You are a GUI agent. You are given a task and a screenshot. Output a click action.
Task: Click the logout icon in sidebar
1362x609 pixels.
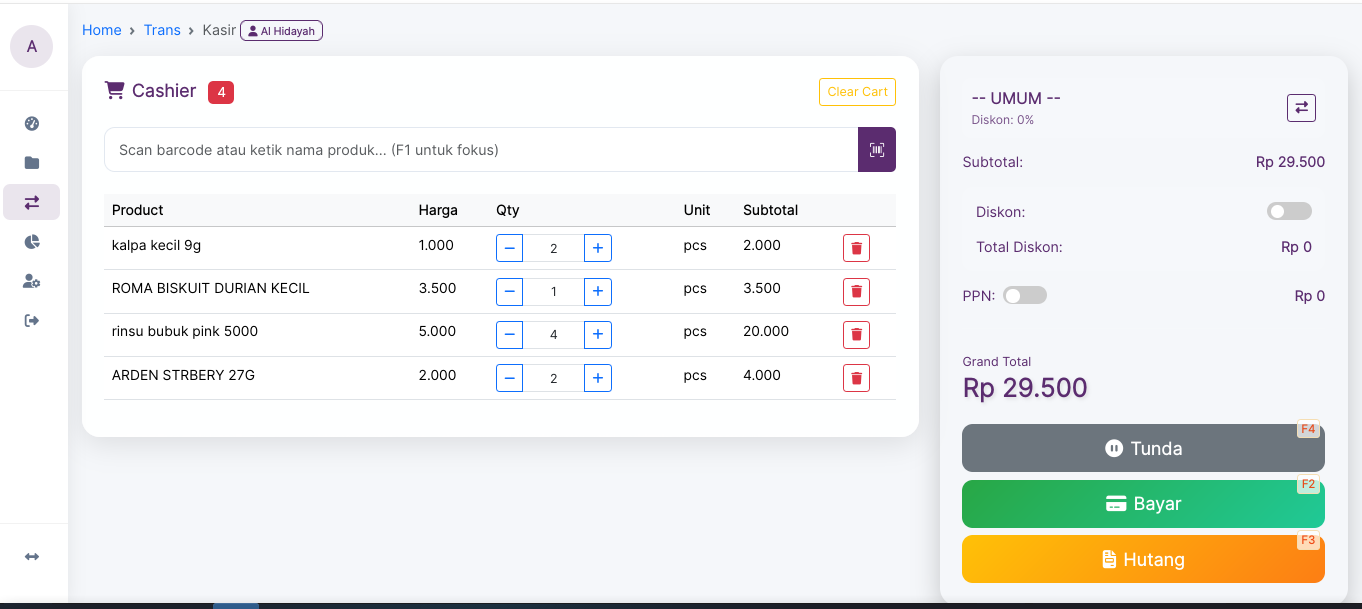32,320
